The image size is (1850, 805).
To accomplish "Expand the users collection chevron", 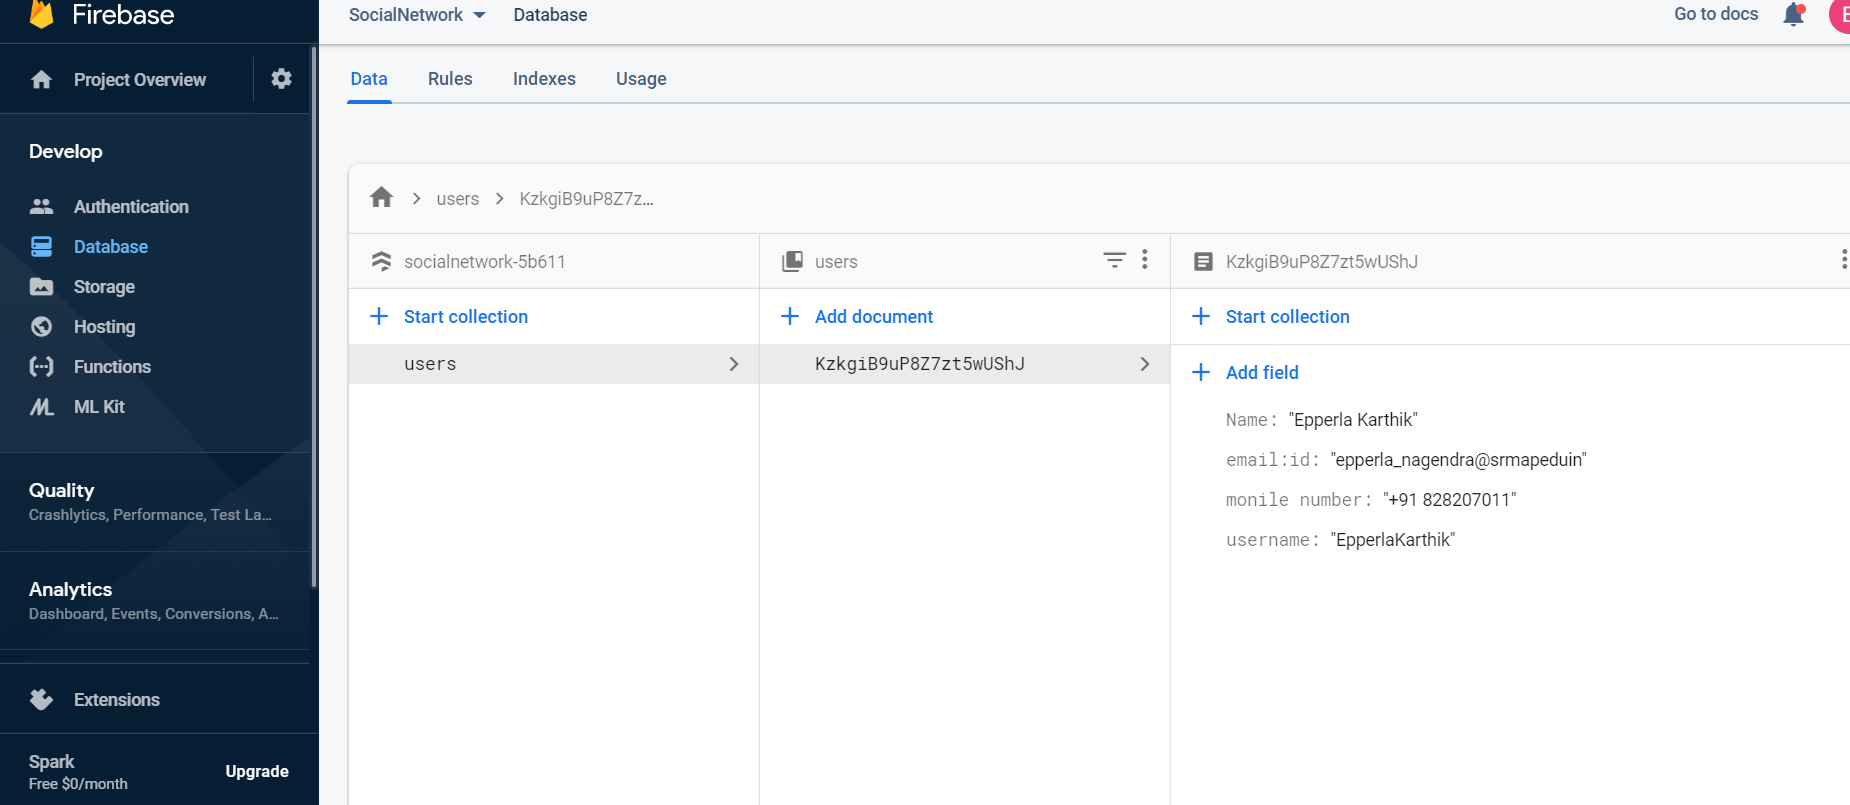I will click(x=734, y=364).
